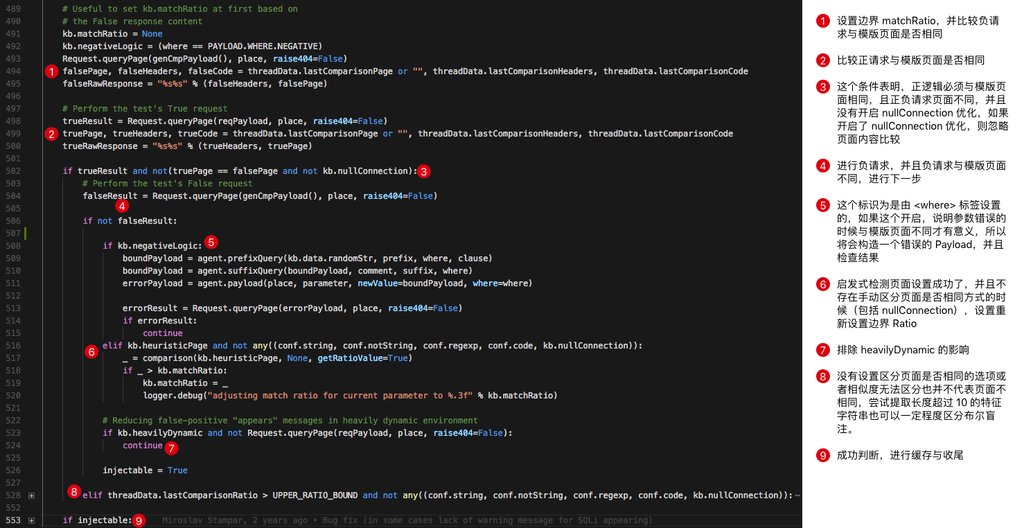Click 'PAYLOAD.WHERE.NEGATIVE' on line 492
The image size is (1024, 528).
263,46
